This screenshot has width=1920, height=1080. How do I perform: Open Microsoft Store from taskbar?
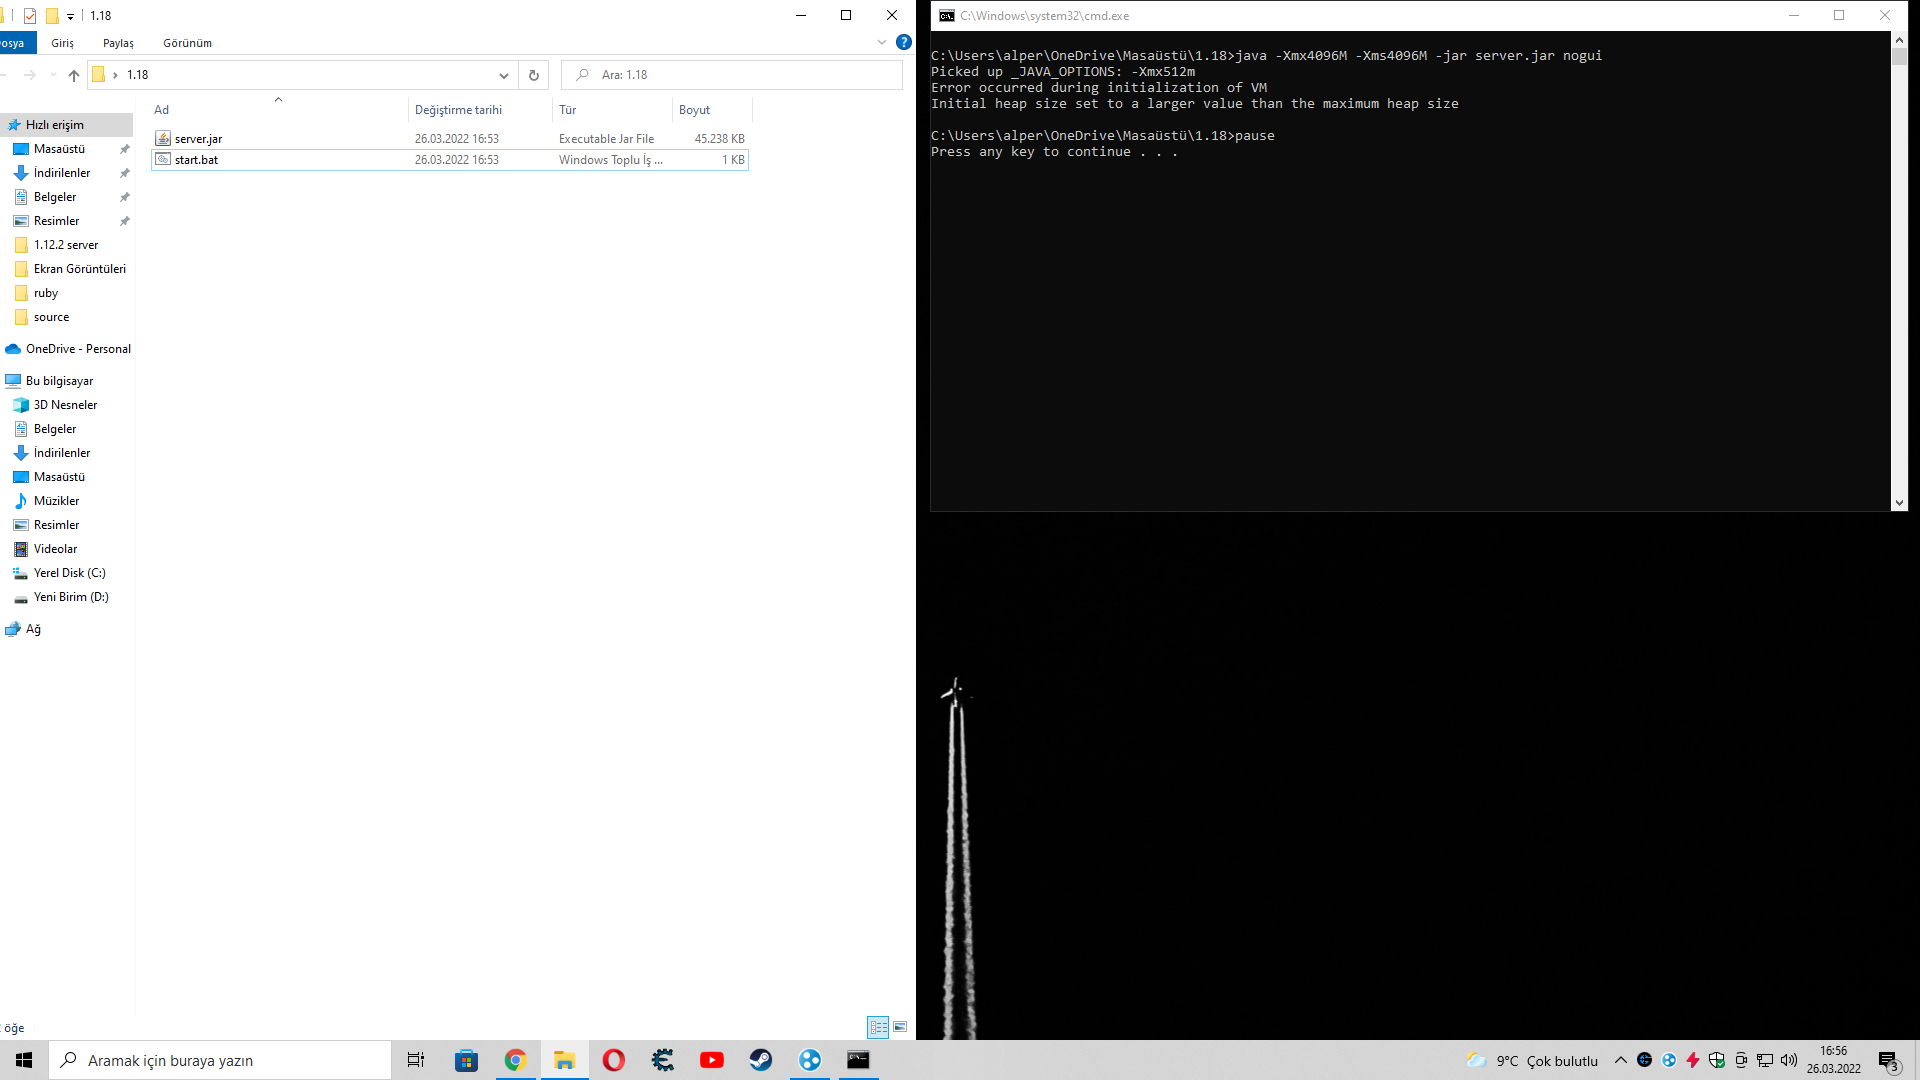[466, 1060]
